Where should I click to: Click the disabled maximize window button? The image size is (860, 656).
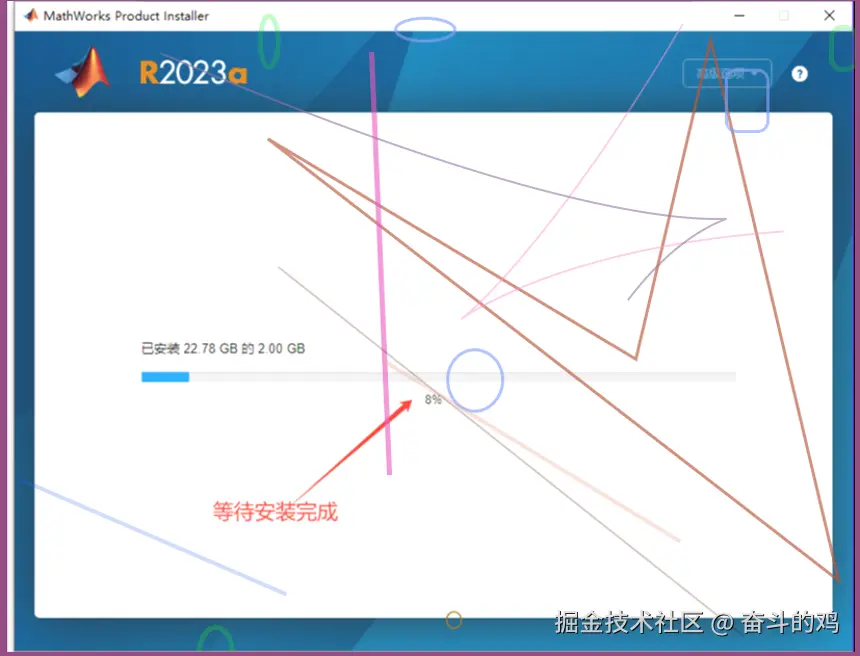pyautogui.click(x=784, y=15)
